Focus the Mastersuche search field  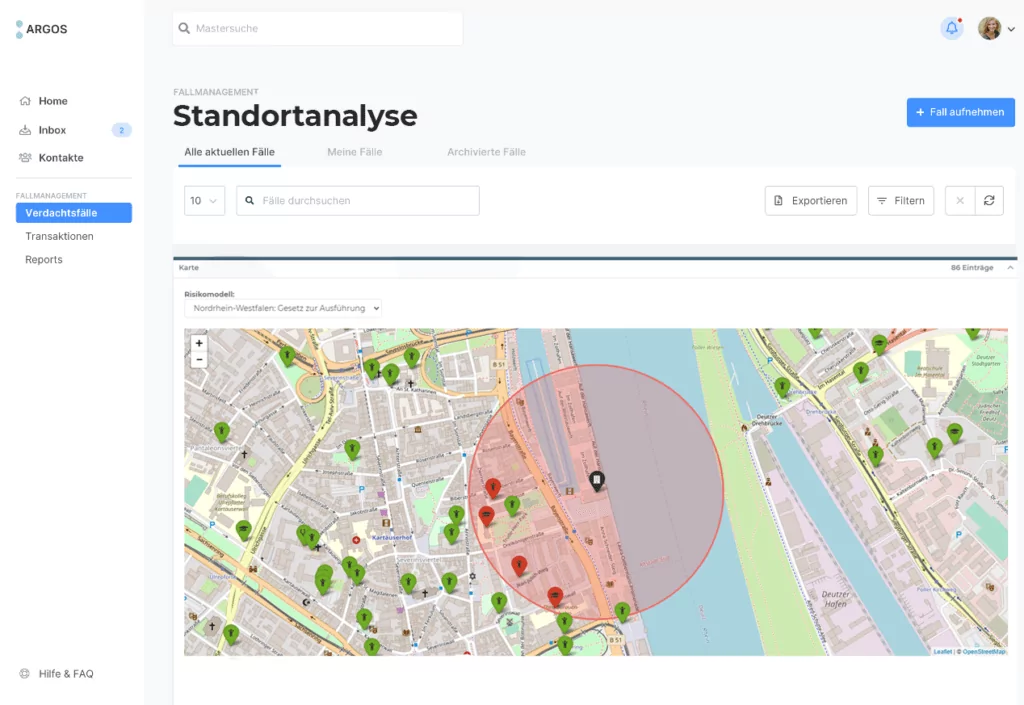(x=317, y=29)
